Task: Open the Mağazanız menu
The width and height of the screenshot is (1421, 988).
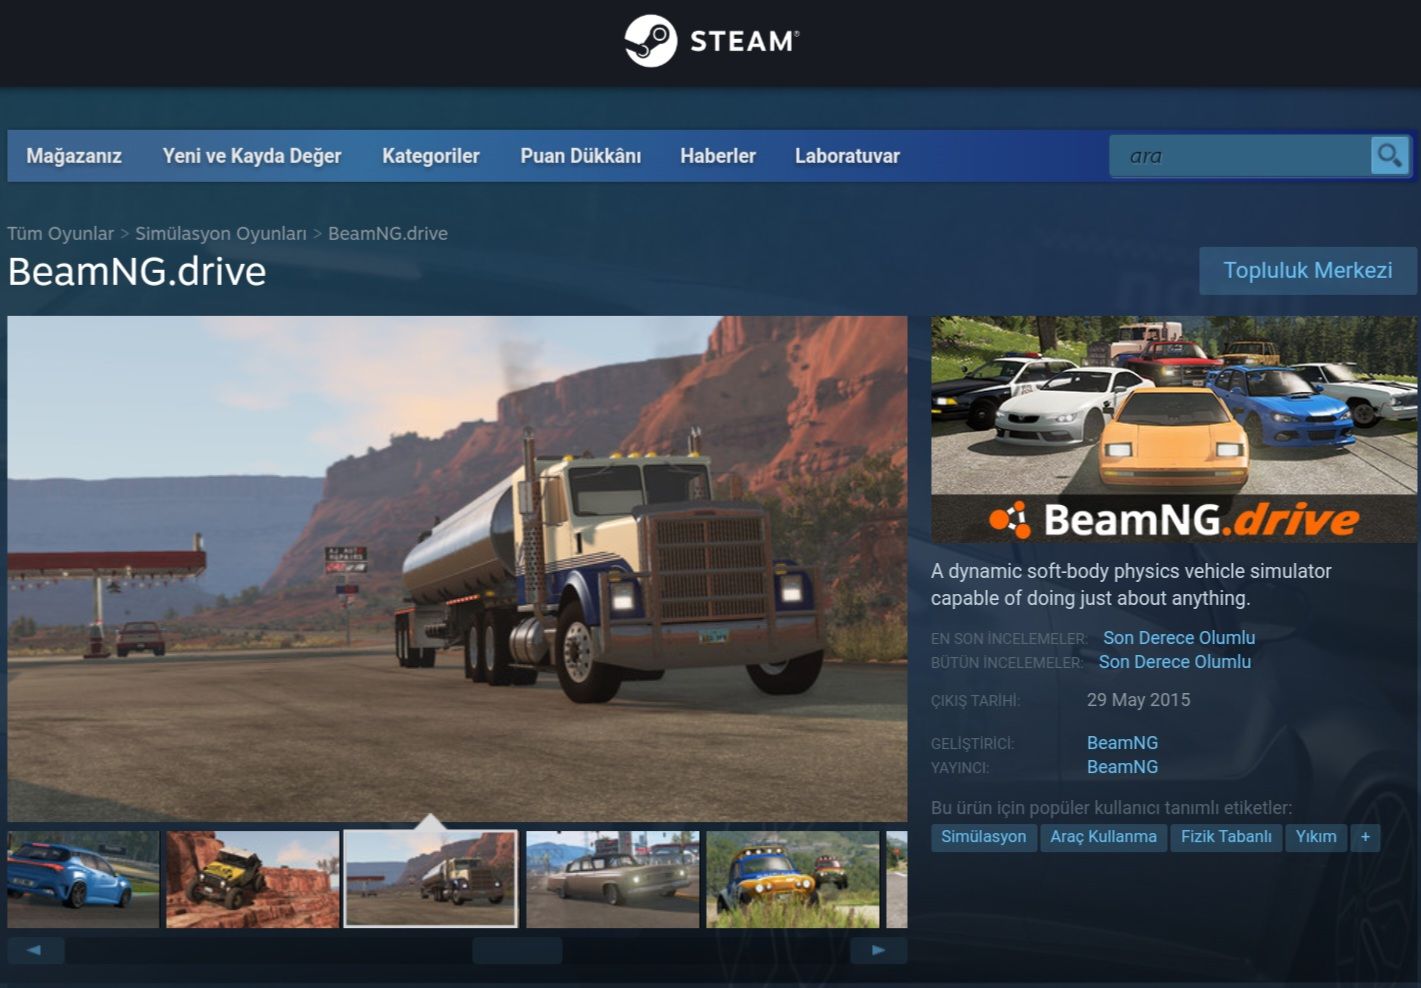Action: (x=74, y=156)
